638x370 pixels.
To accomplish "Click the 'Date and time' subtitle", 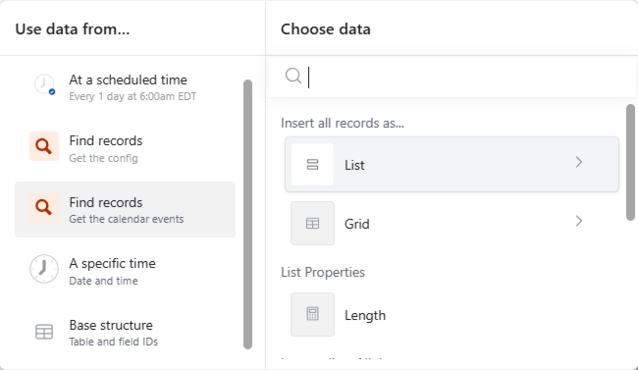I will click(x=103, y=281).
